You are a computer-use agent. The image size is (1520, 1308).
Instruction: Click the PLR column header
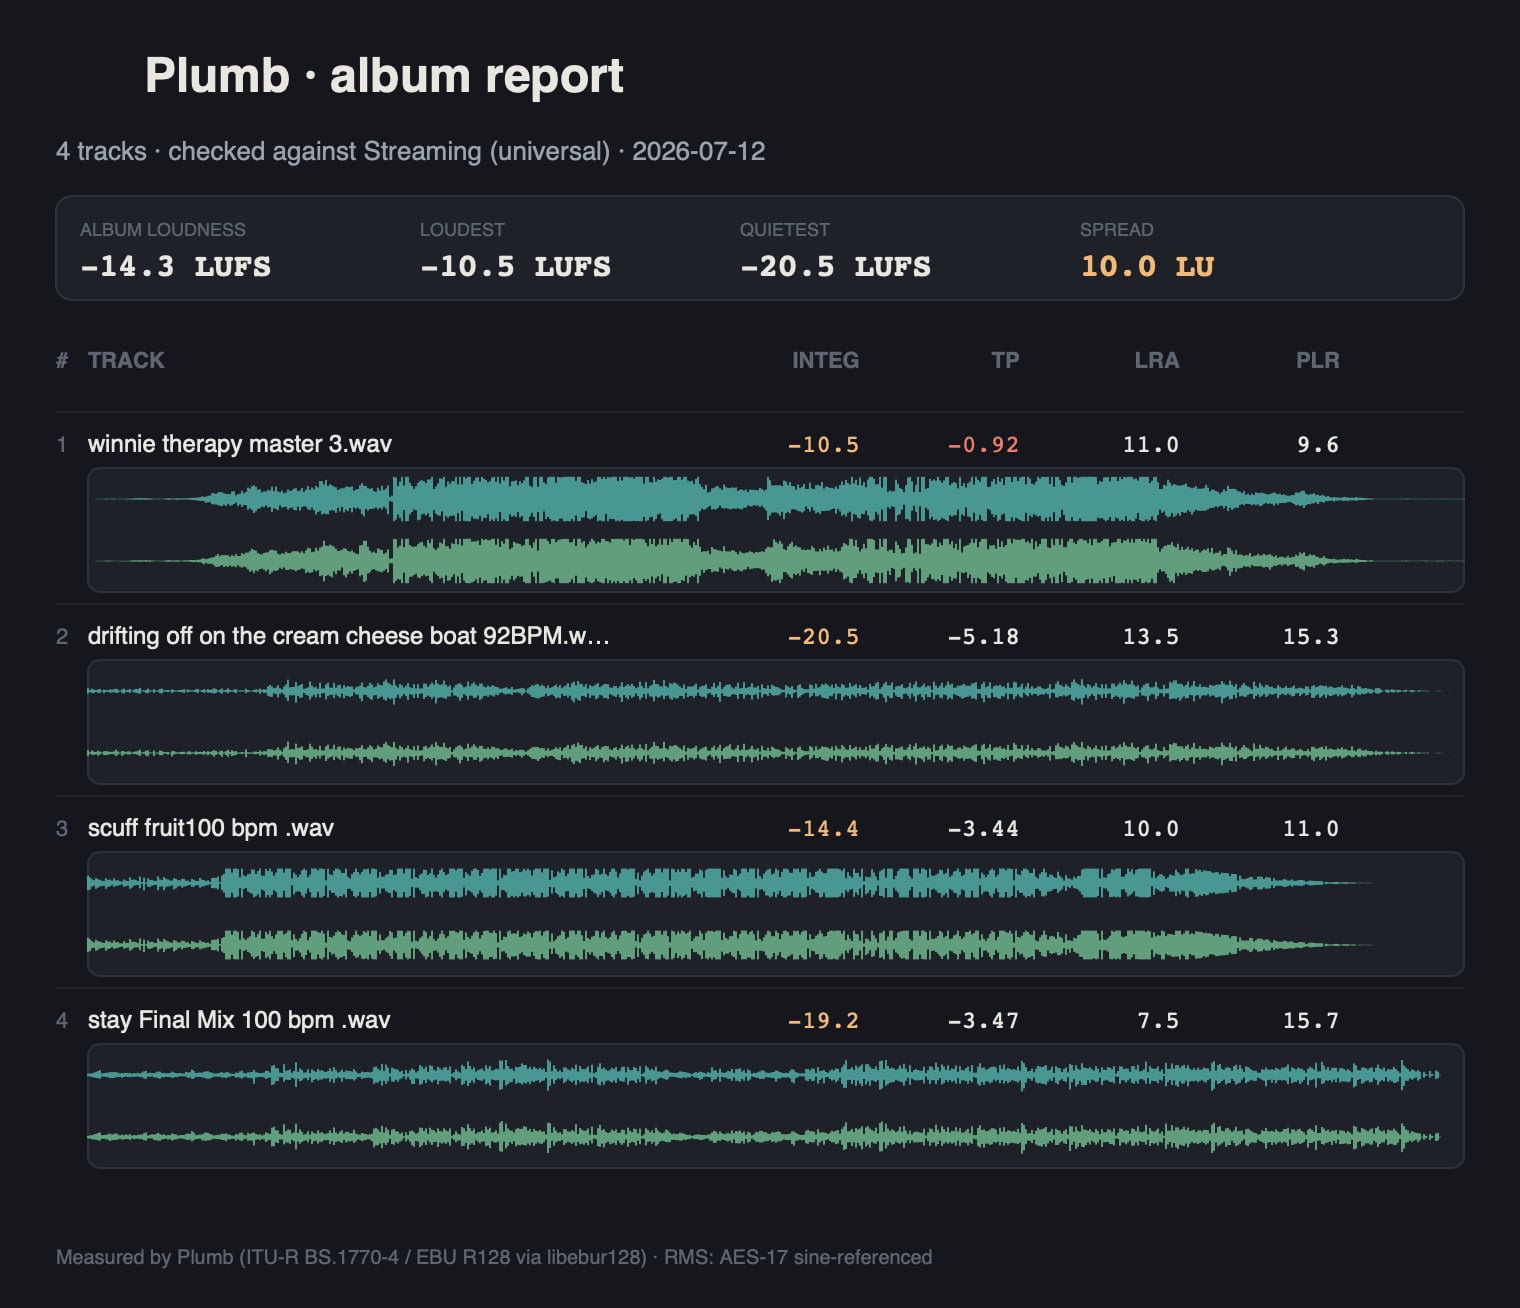point(1318,360)
